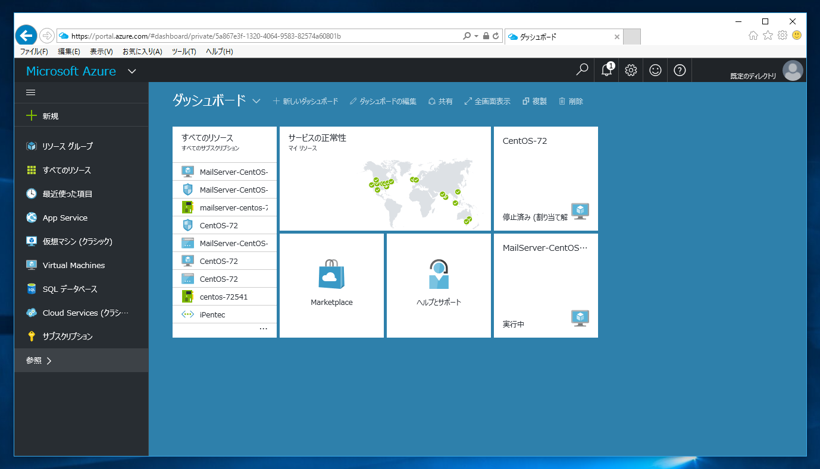820x469 pixels.
Task: Click the 複製 clone button
Action: click(x=534, y=101)
